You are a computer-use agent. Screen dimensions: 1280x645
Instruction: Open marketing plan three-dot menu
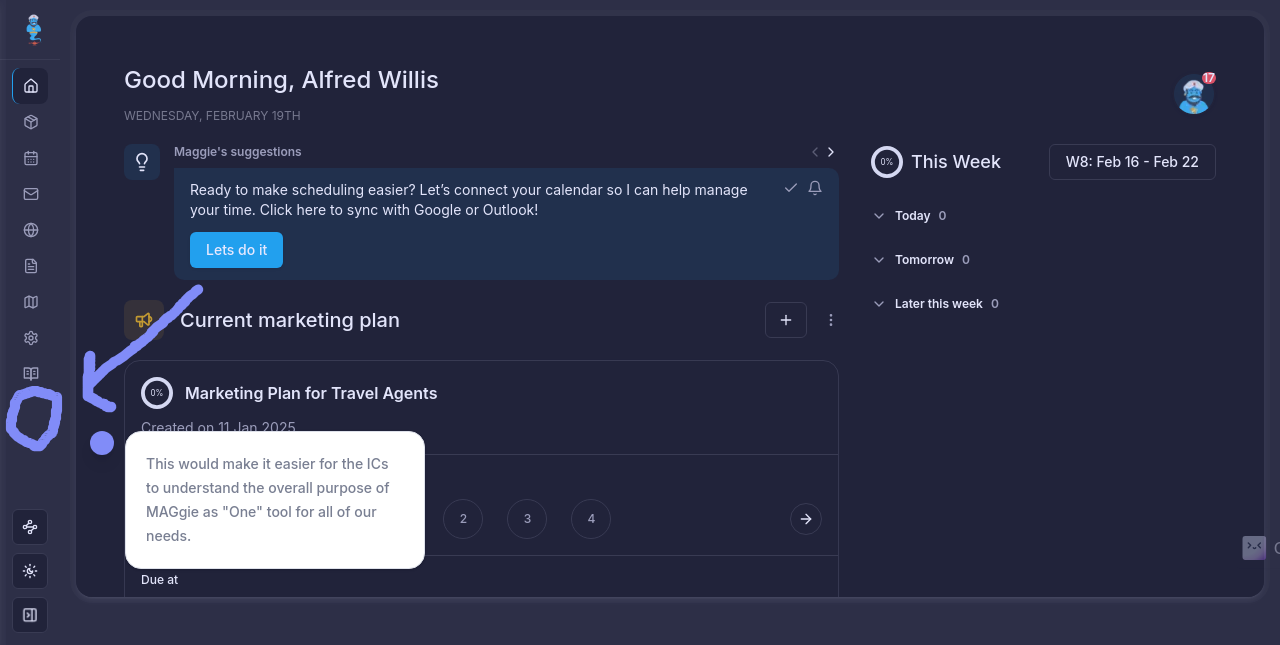pos(831,320)
